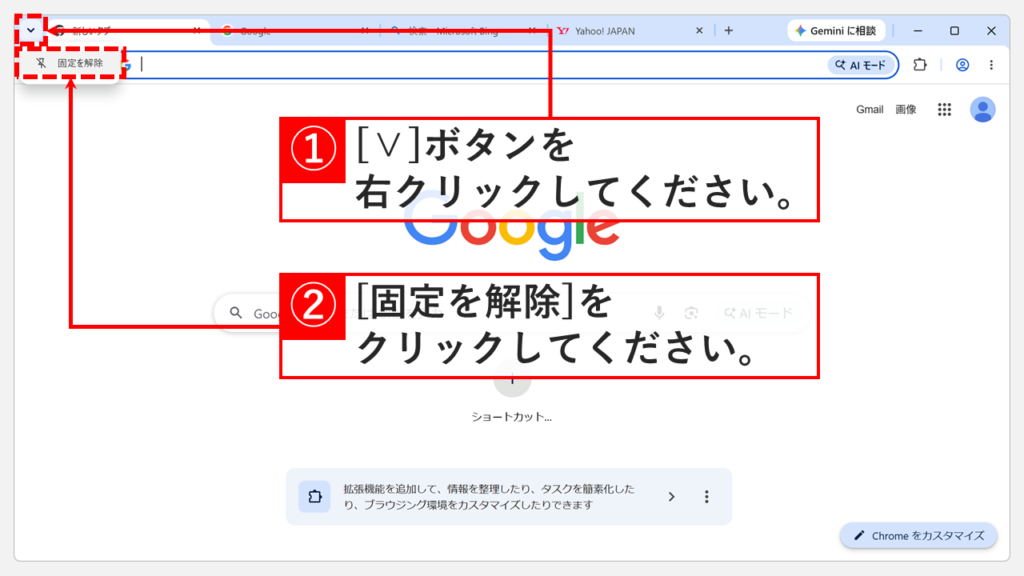Maximize the Chrome window
Viewport: 1024px width, 576px height.
tap(954, 31)
